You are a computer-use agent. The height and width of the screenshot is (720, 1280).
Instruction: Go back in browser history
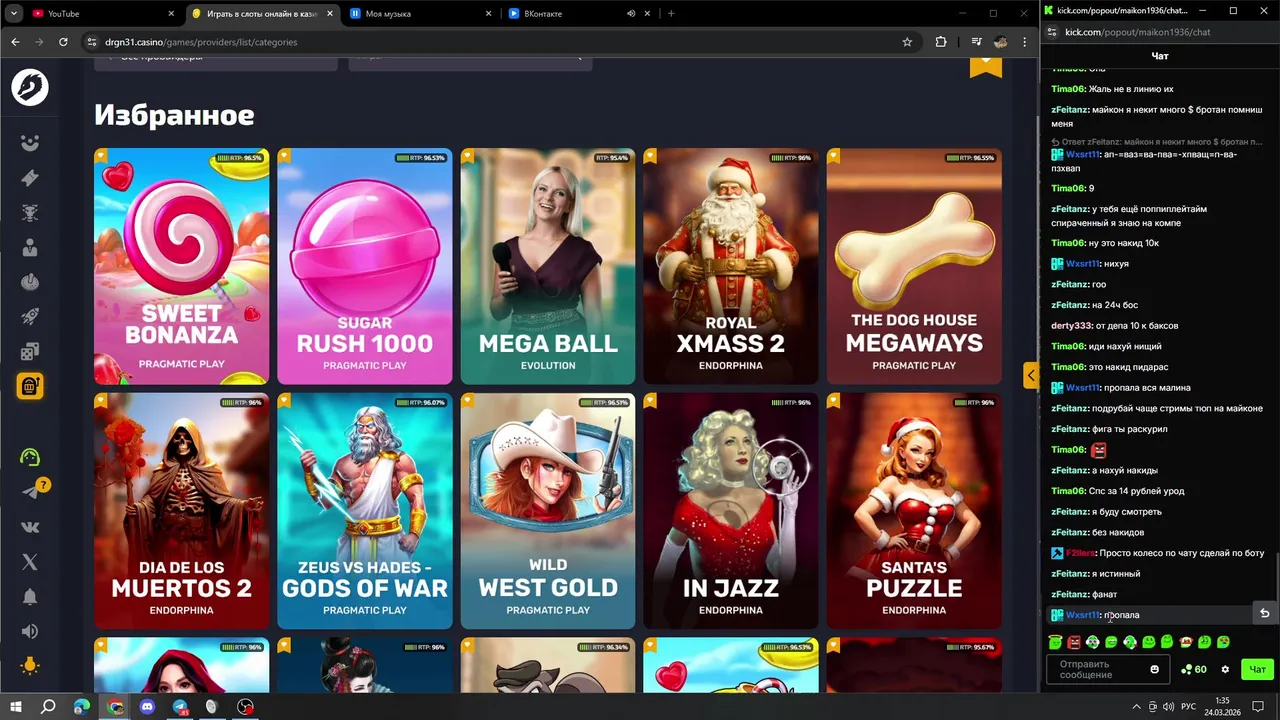click(x=15, y=42)
